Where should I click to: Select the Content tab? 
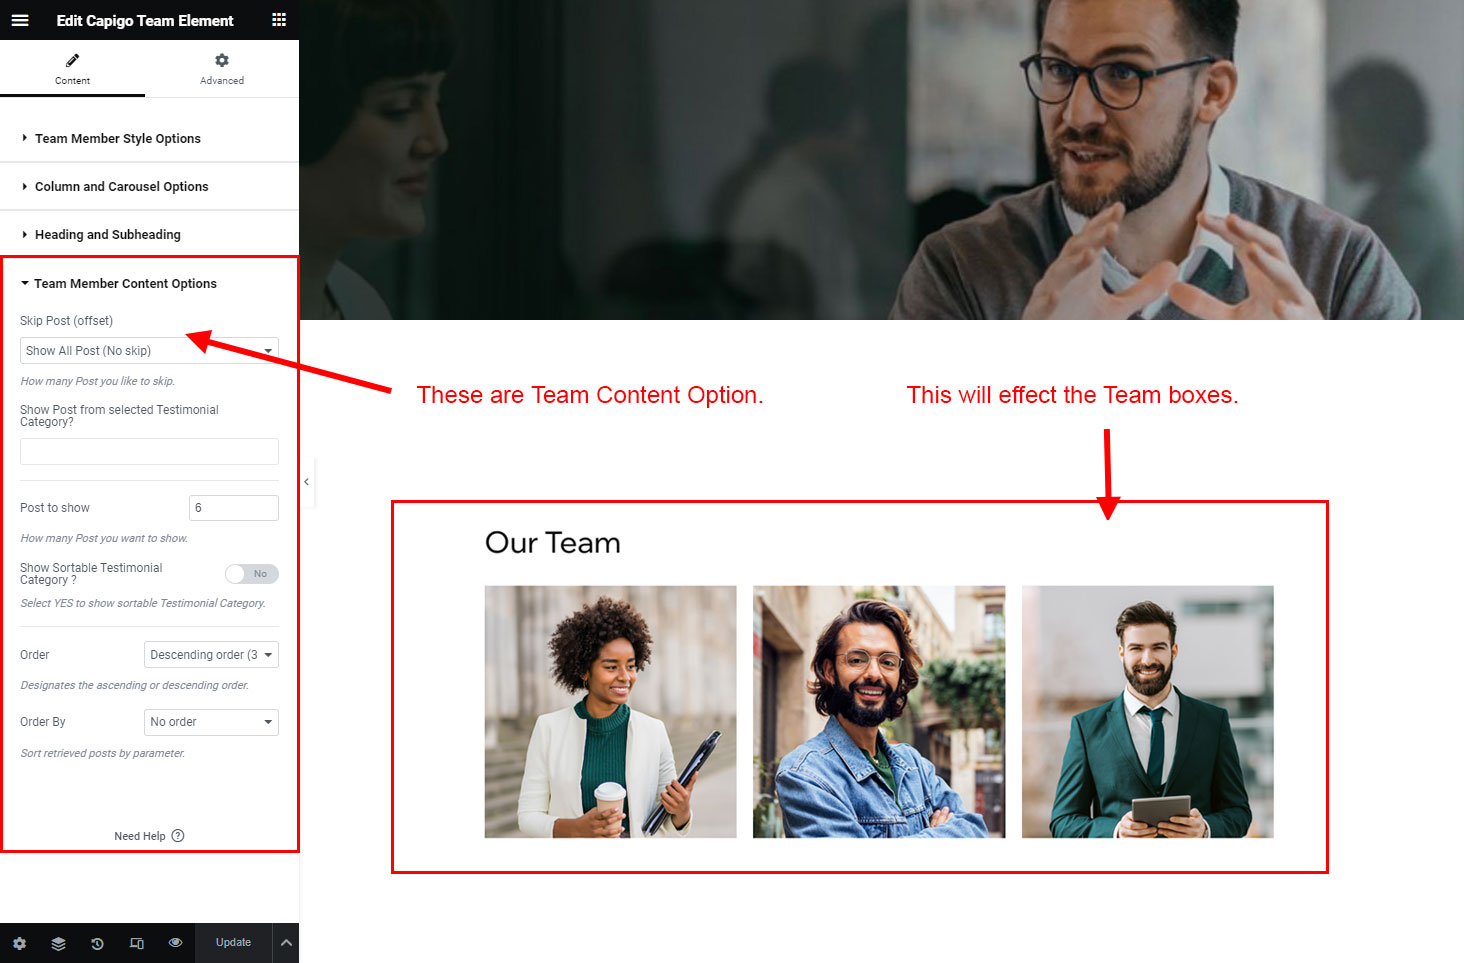coord(72,69)
